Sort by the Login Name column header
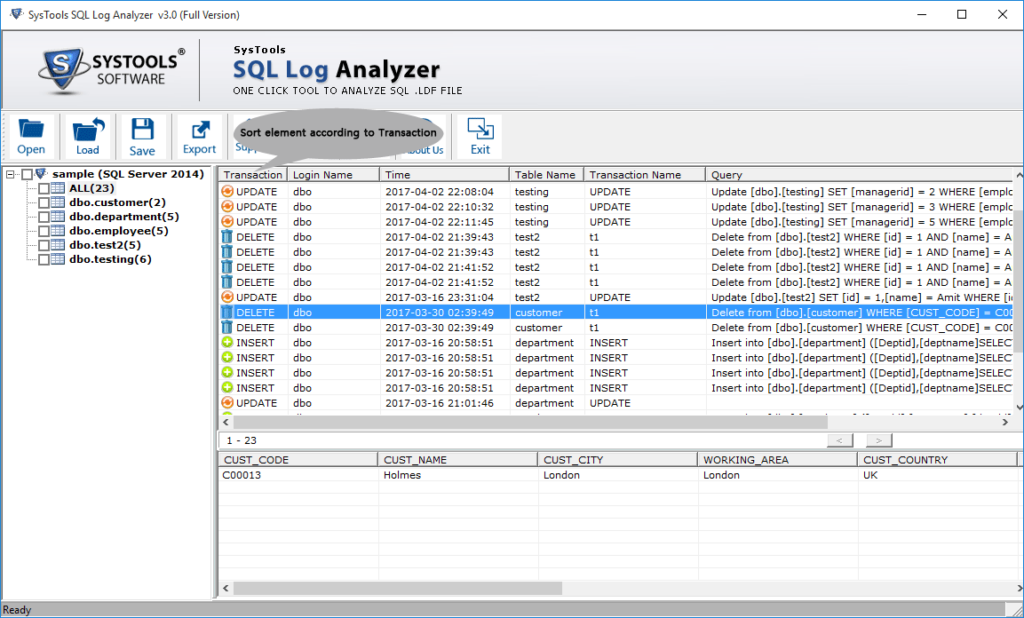This screenshot has width=1024, height=618. click(334, 174)
